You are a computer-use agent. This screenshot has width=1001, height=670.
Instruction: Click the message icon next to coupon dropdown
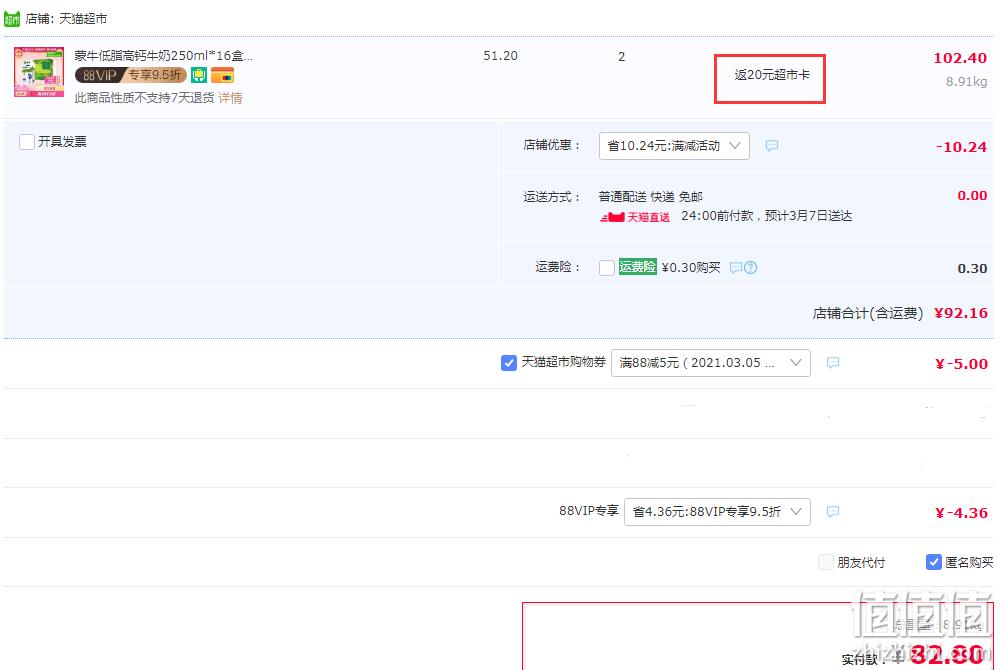[832, 362]
